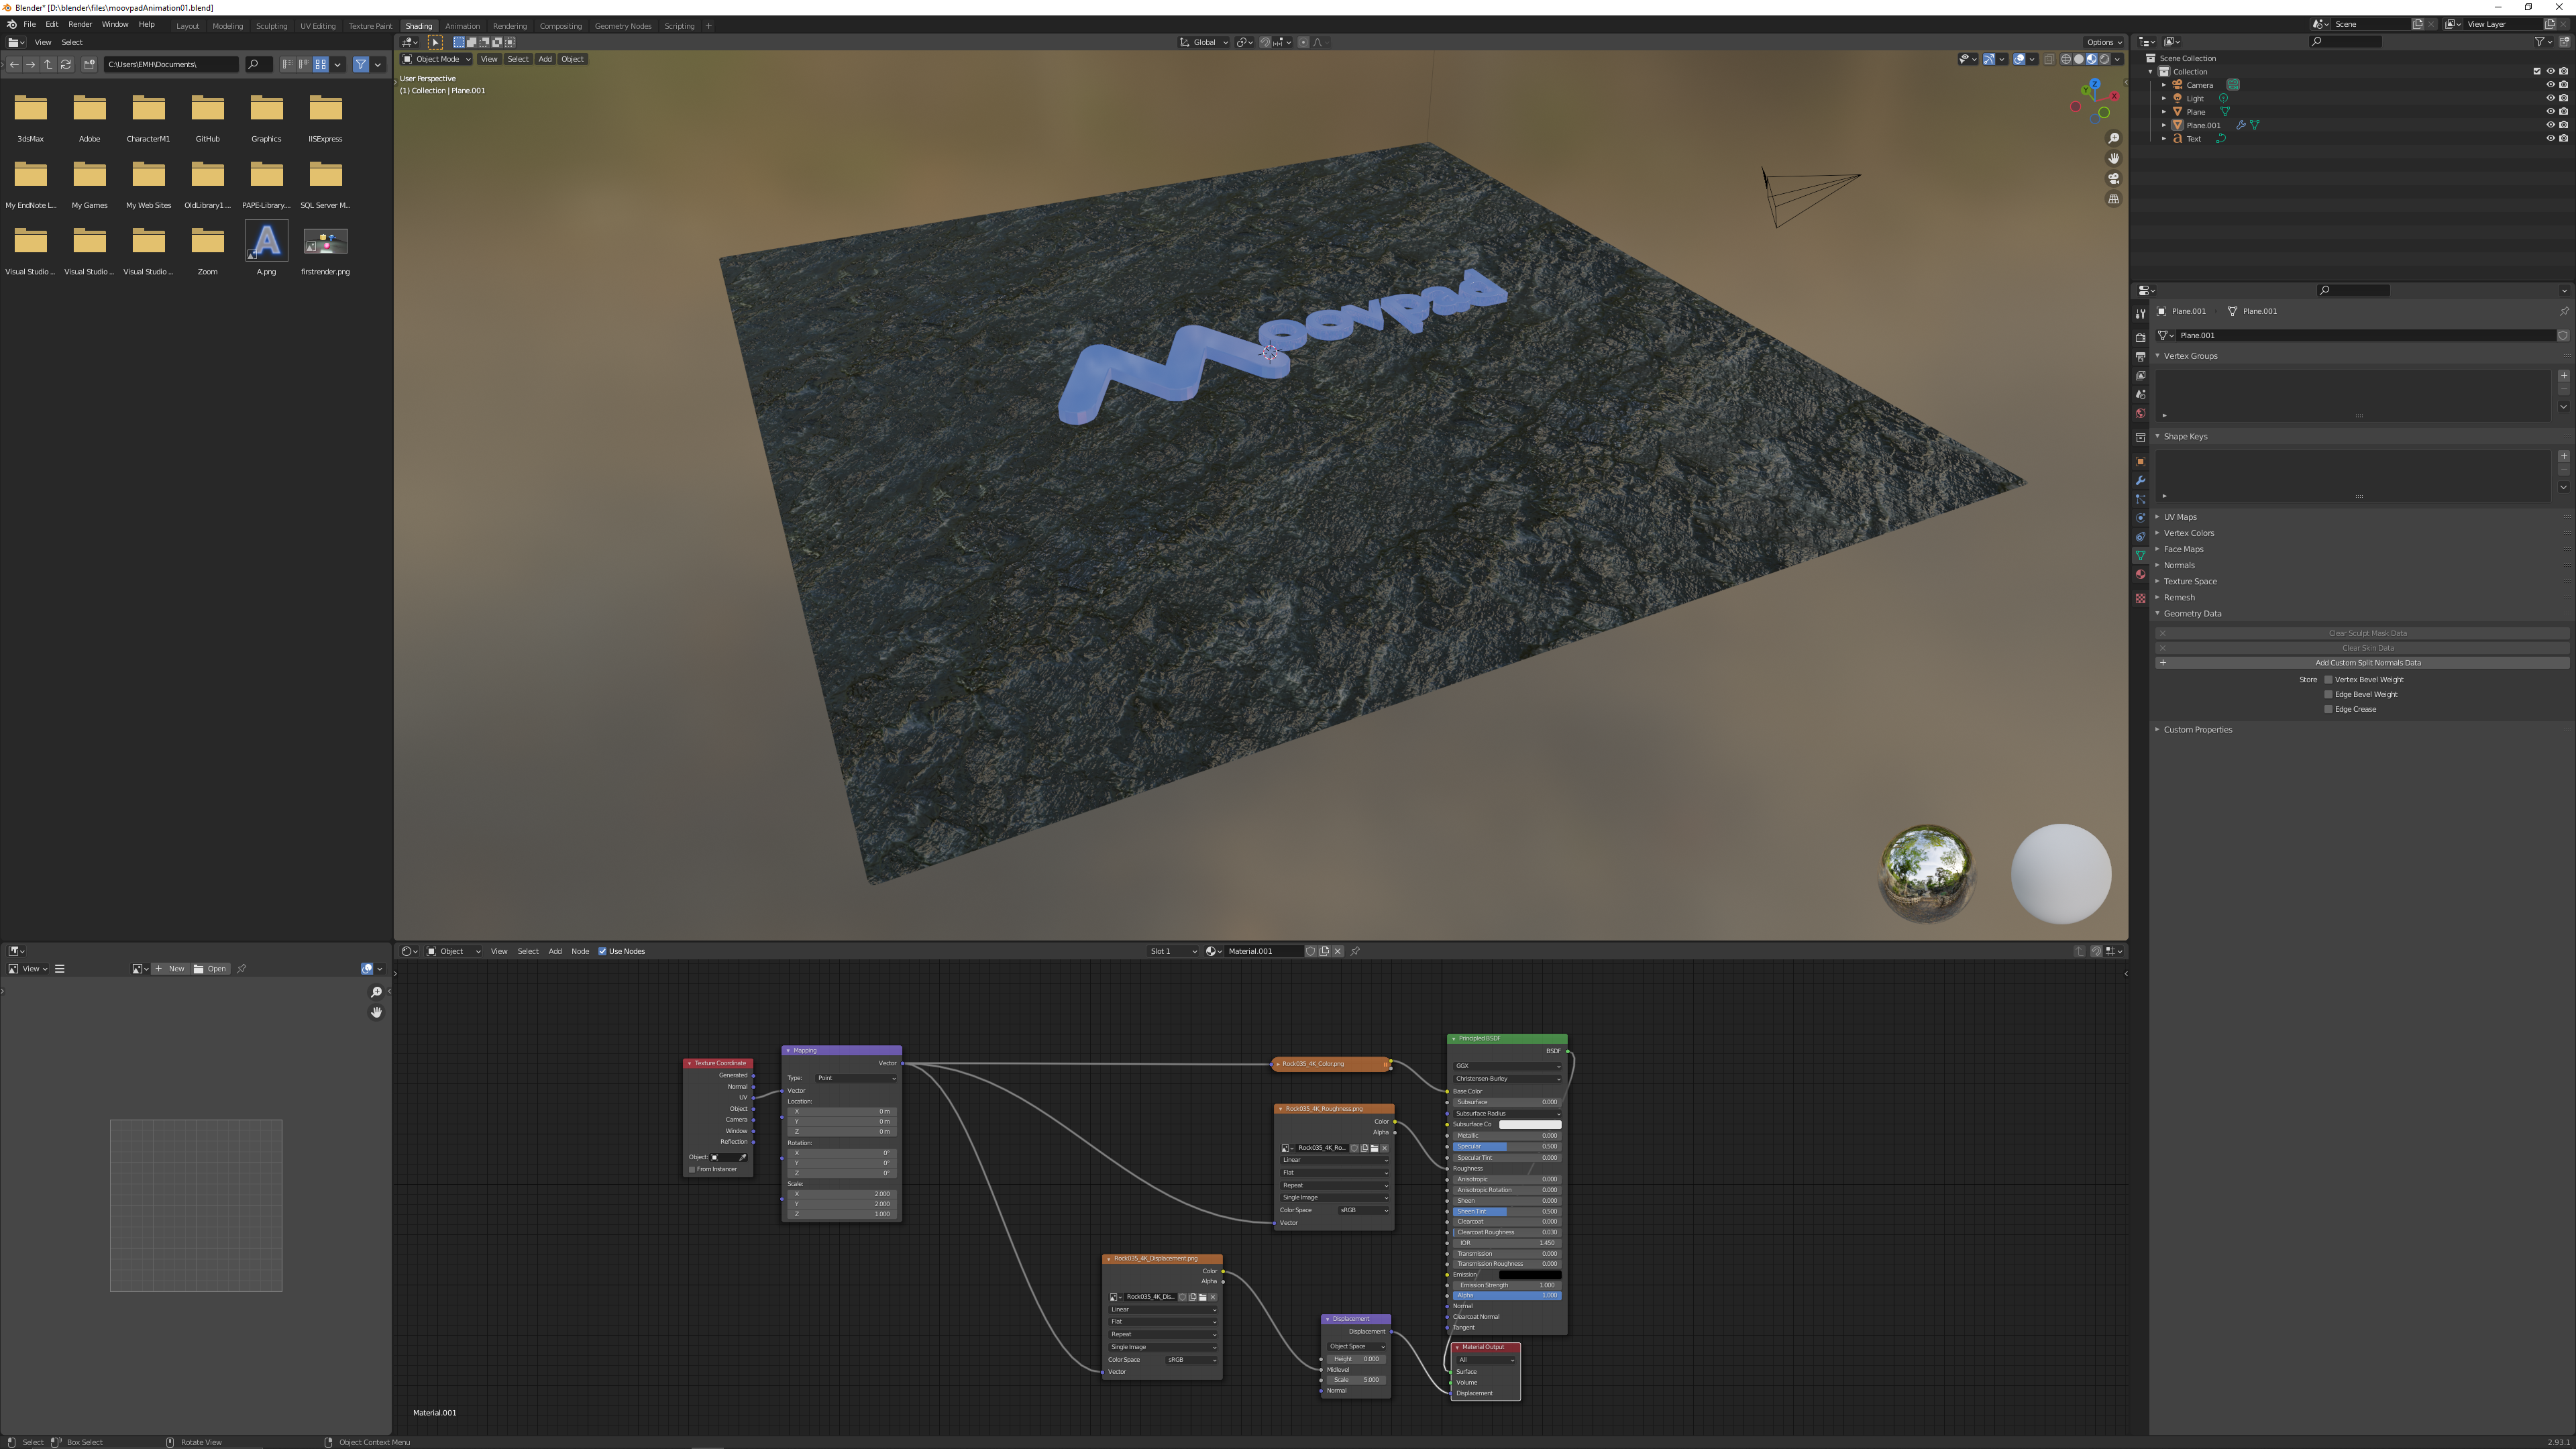This screenshot has width=2576, height=1449.
Task: Open Global transform orientation dropdown
Action: (x=1204, y=42)
